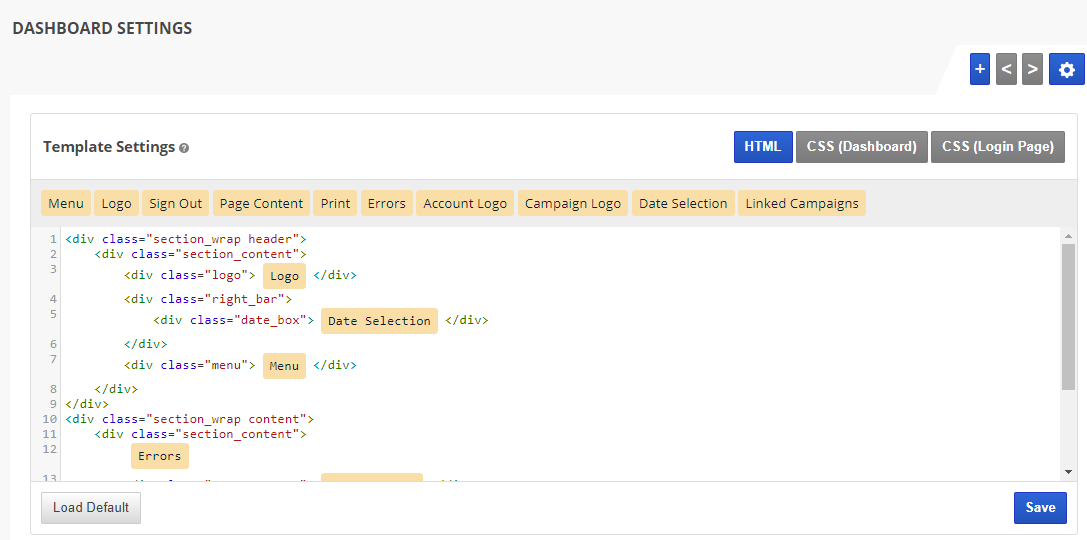
Task: Insert the Linked Campaigns tag
Action: click(802, 203)
